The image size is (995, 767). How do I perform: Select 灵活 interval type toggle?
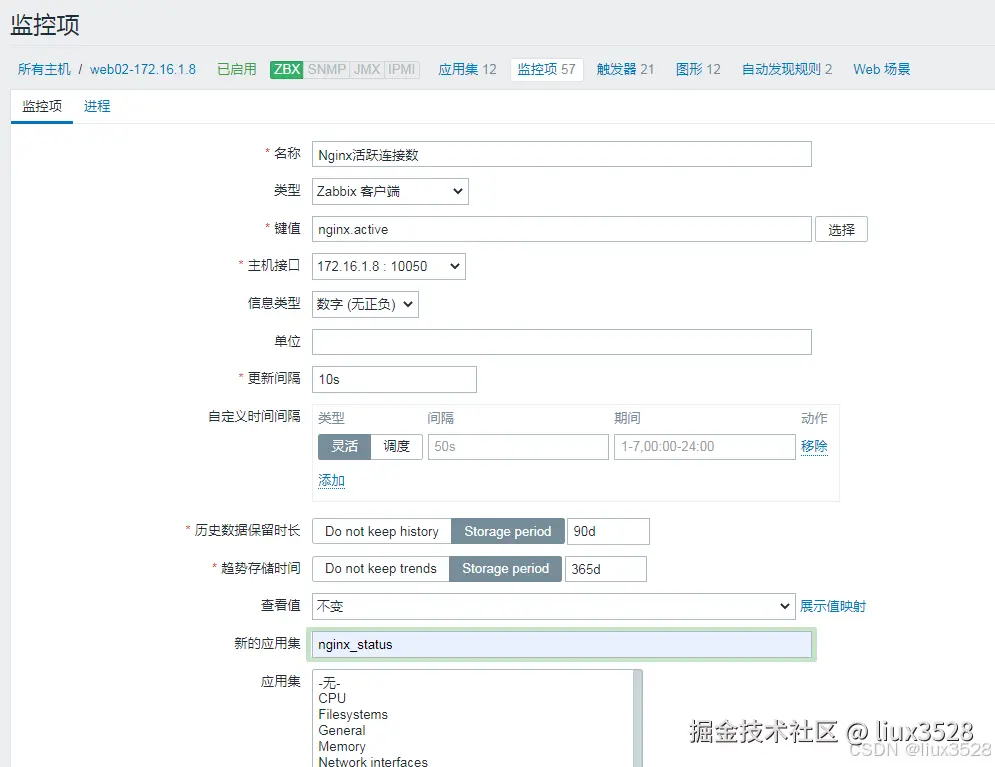pos(344,447)
